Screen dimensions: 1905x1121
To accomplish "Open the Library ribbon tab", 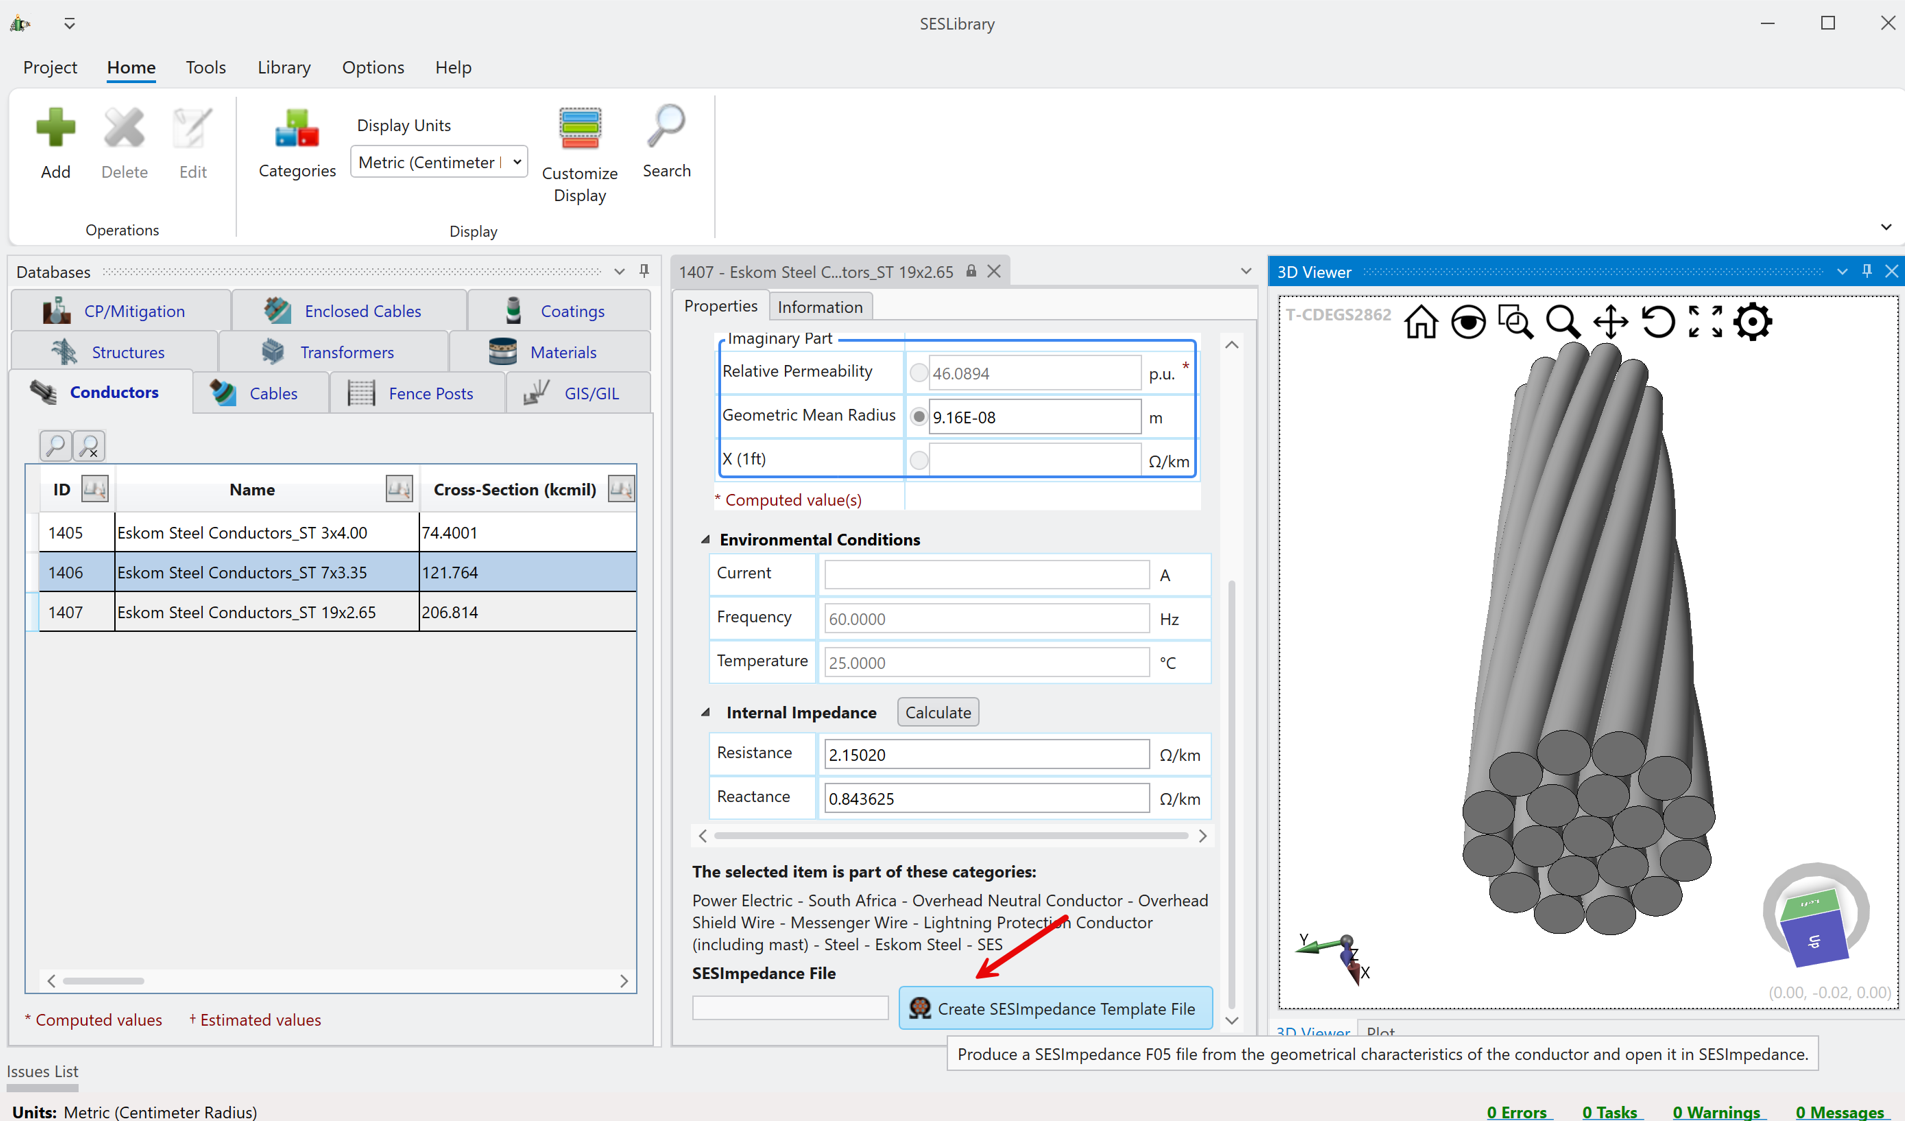I will [x=284, y=67].
